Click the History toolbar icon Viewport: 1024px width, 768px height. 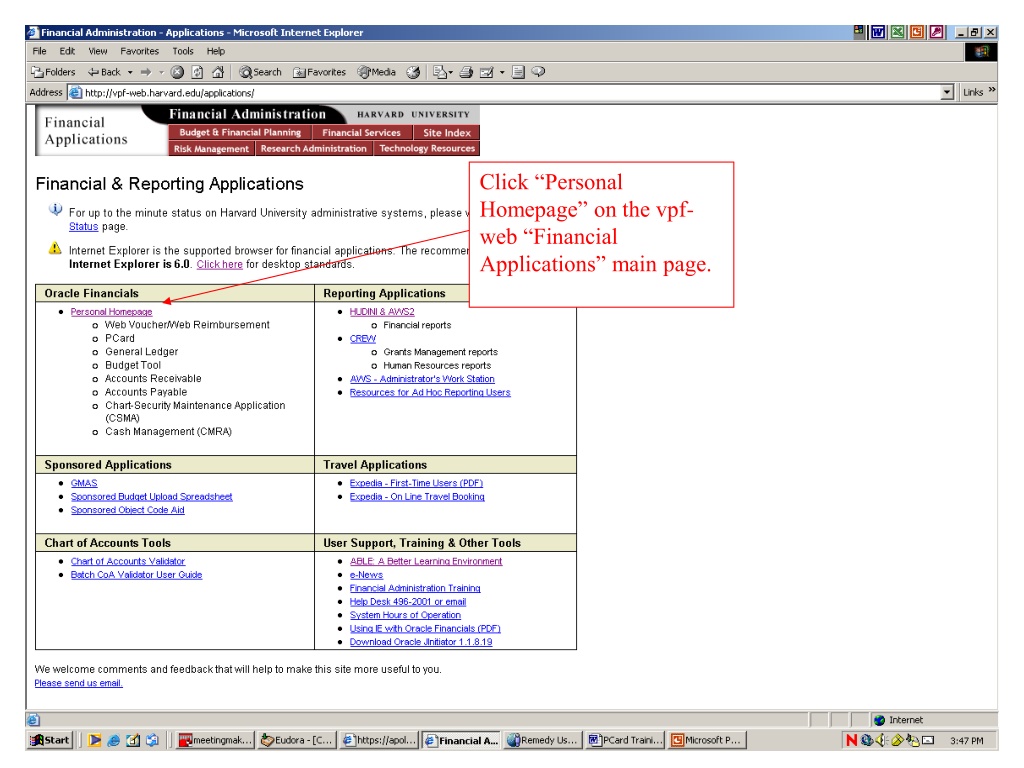[x=413, y=72]
